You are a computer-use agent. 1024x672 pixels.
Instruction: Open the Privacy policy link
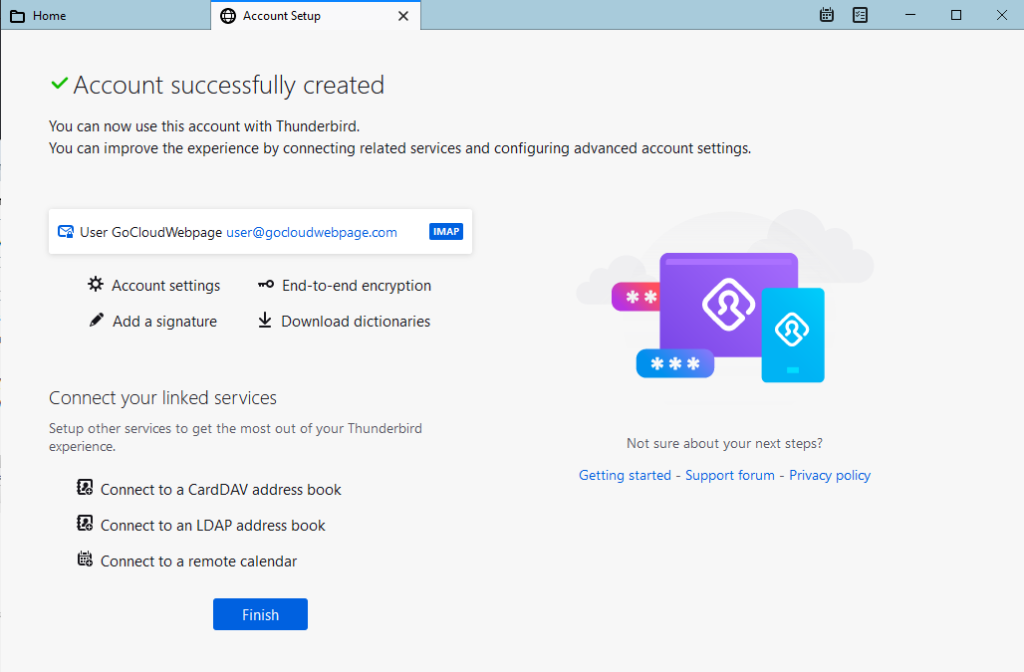coord(829,475)
